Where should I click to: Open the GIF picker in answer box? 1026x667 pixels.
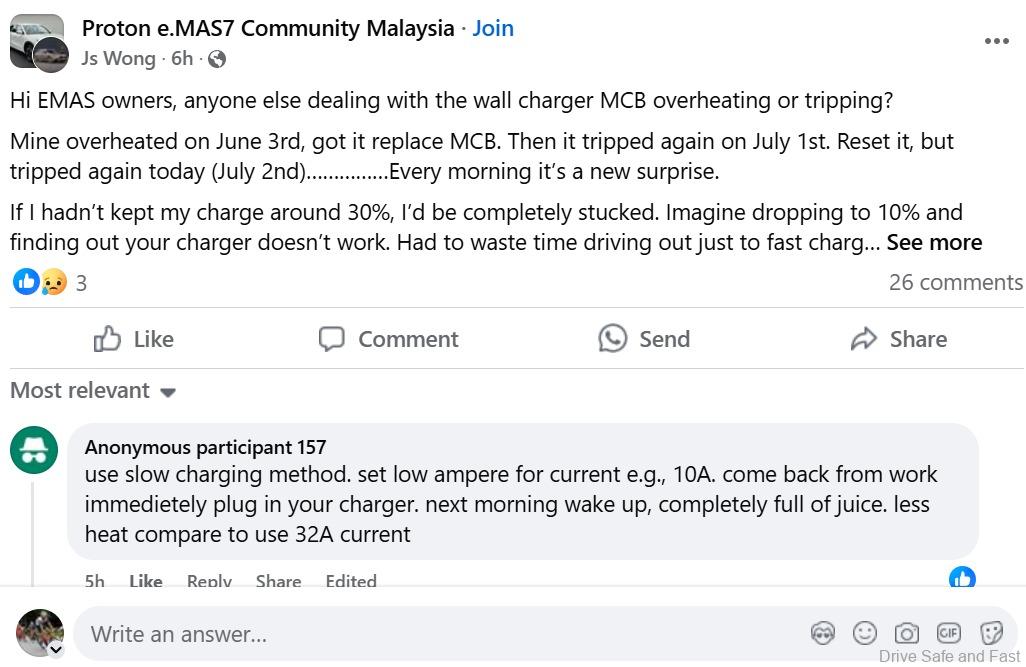click(x=949, y=633)
